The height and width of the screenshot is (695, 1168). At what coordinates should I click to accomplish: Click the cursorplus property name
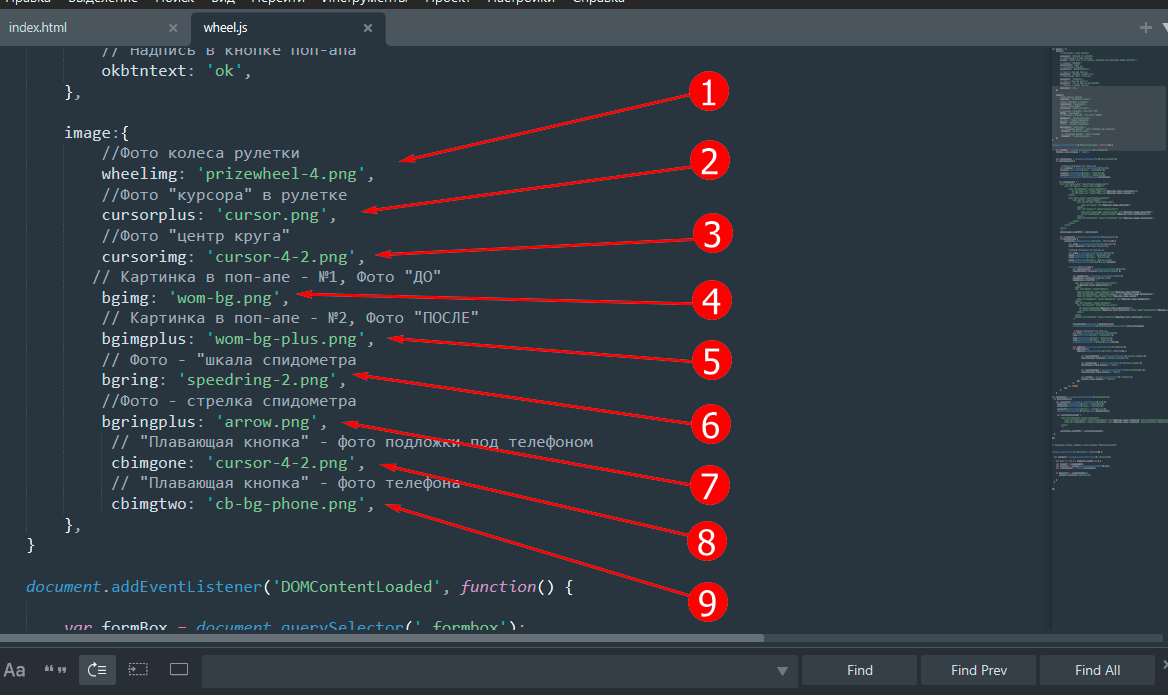(x=148, y=215)
